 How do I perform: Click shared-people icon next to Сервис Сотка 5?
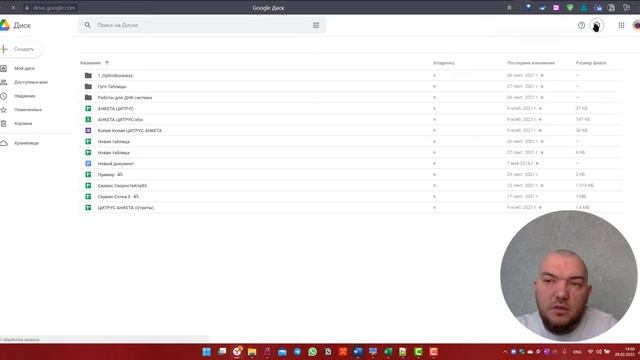click(x=136, y=196)
